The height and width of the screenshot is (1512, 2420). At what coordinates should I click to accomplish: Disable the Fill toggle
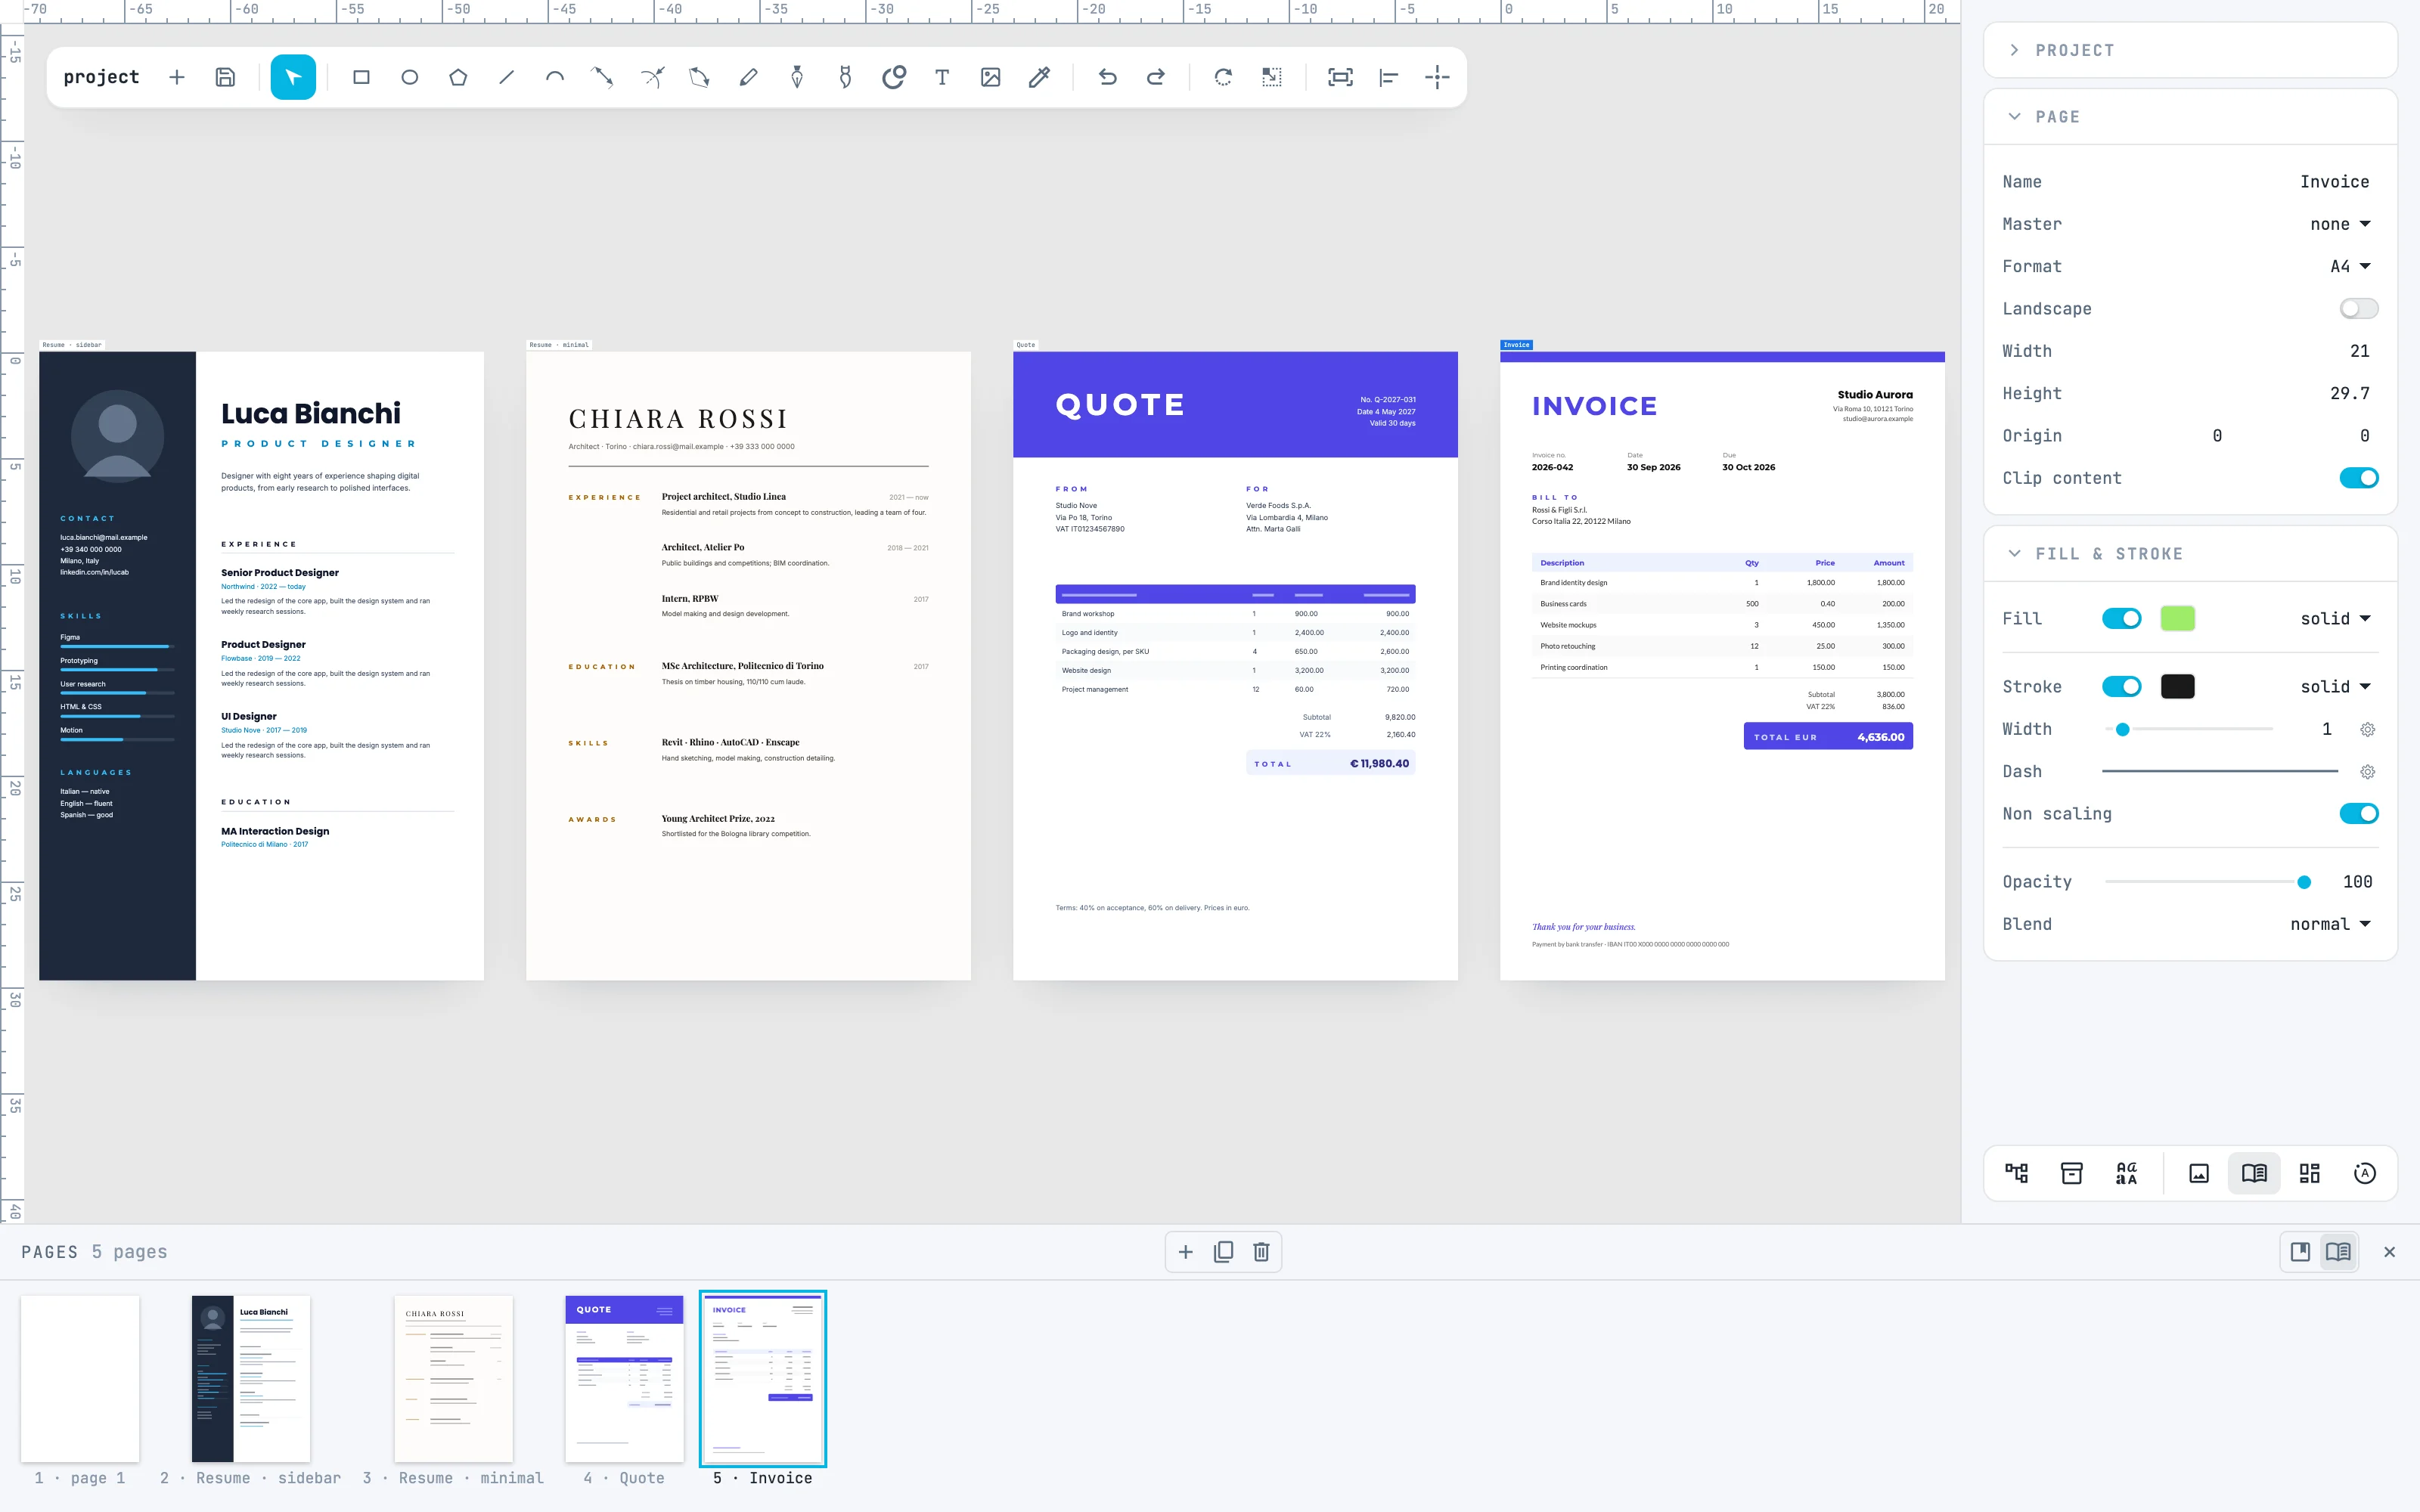click(2121, 619)
